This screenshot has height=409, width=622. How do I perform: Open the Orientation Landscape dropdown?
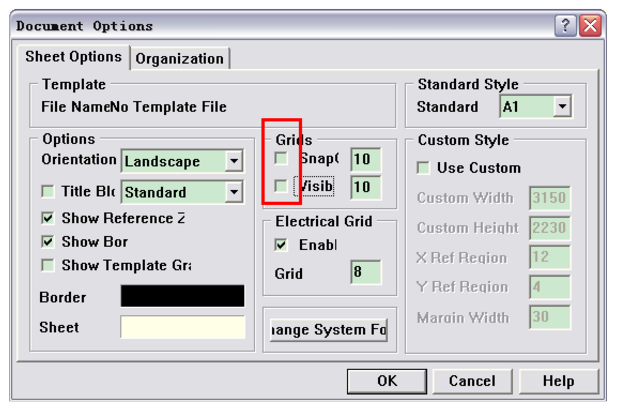pos(233,161)
